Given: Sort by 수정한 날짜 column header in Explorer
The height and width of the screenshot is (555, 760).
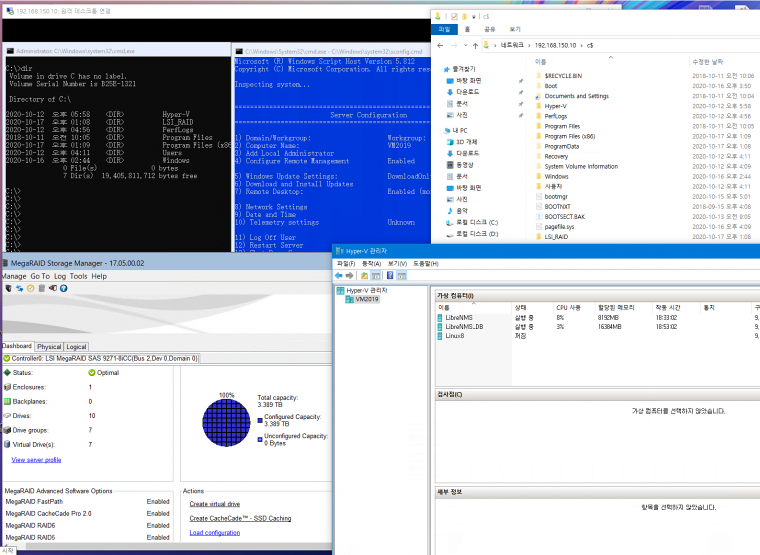Looking at the screenshot, I should [708, 62].
